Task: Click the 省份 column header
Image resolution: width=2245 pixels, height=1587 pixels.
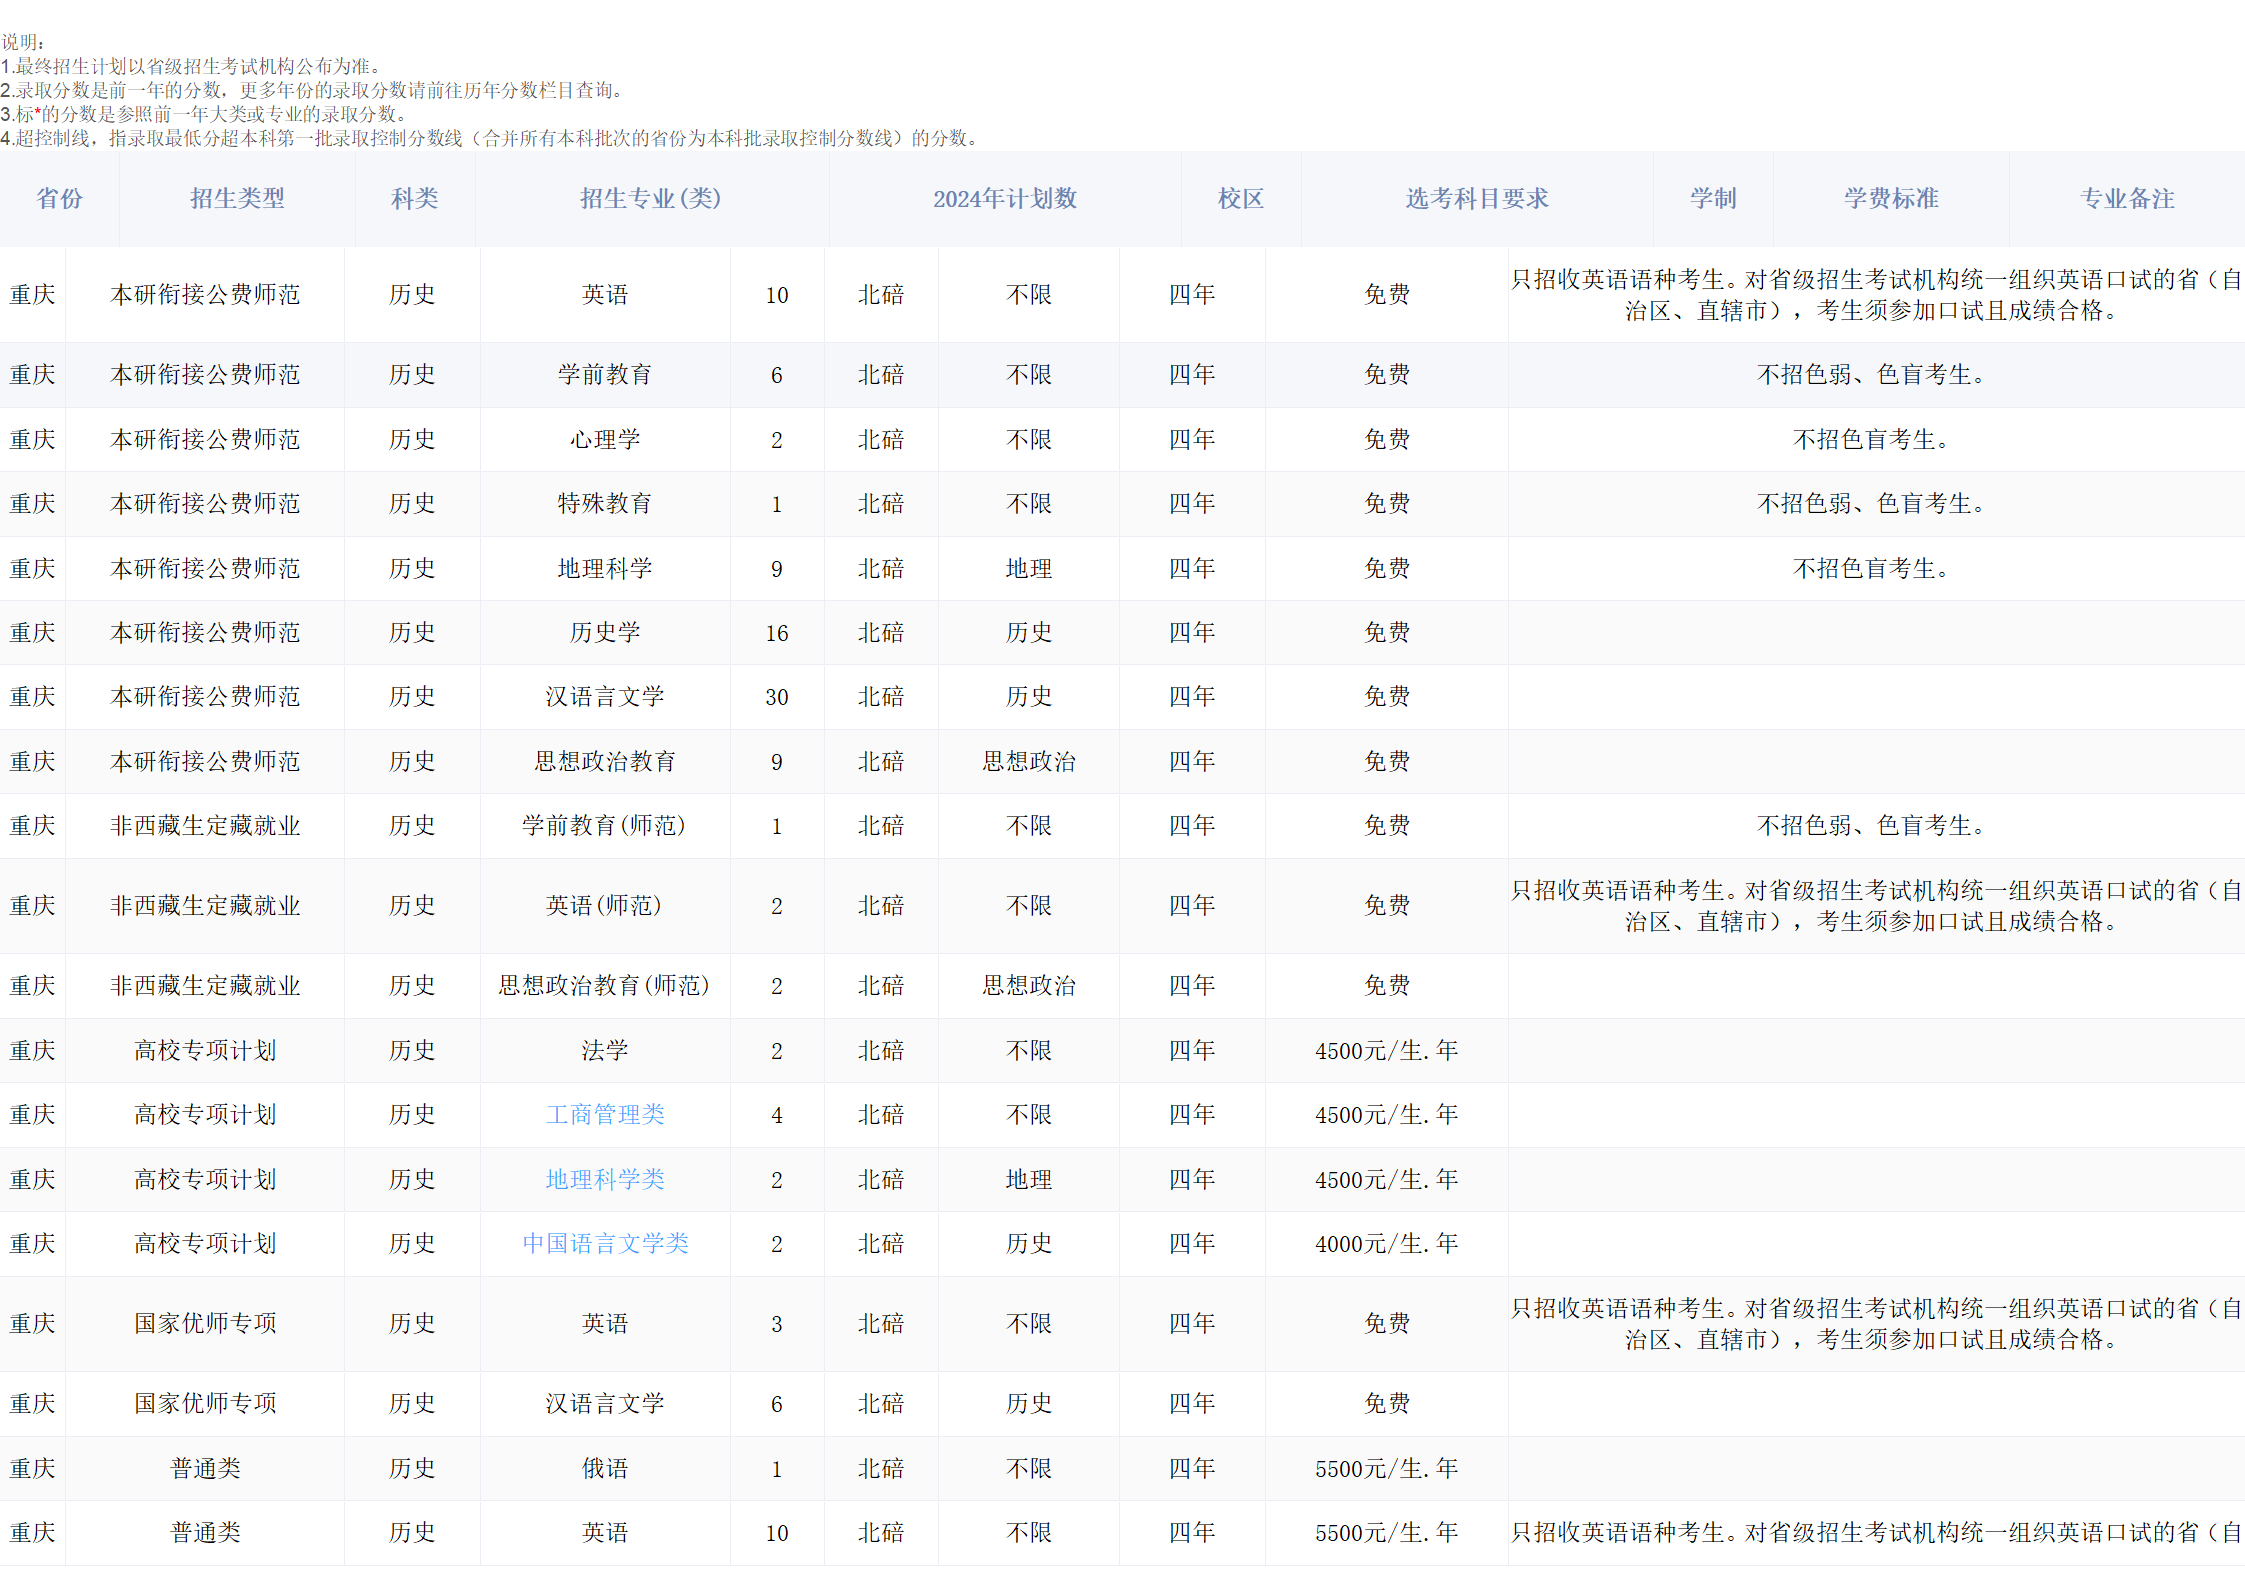Action: coord(59,198)
